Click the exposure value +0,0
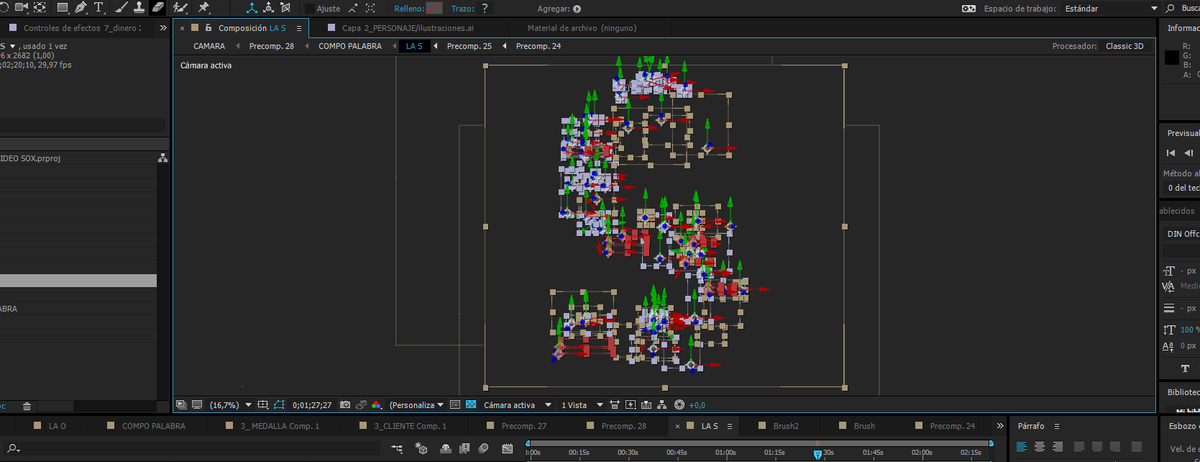The image size is (1200, 462). (x=697, y=405)
